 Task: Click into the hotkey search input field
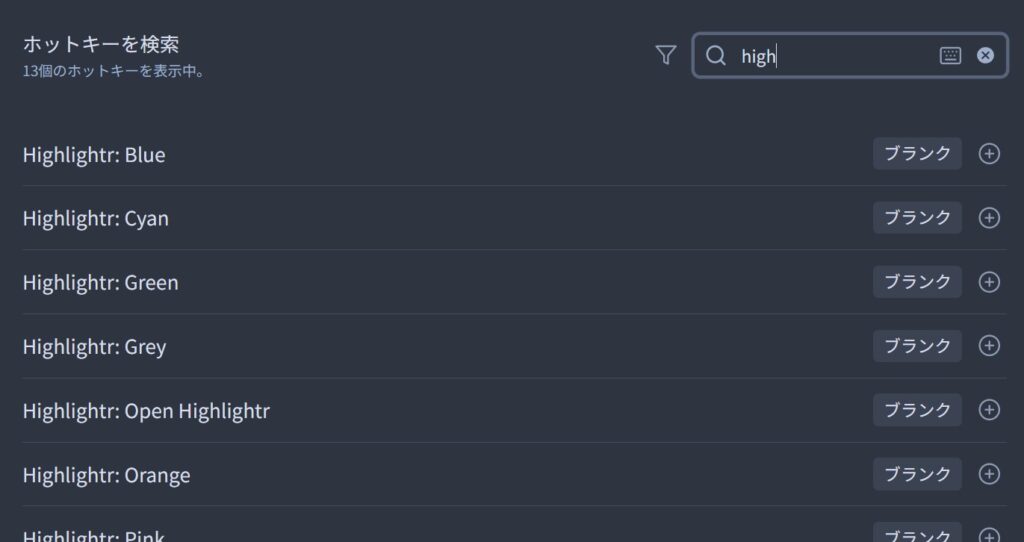pyautogui.click(x=836, y=56)
